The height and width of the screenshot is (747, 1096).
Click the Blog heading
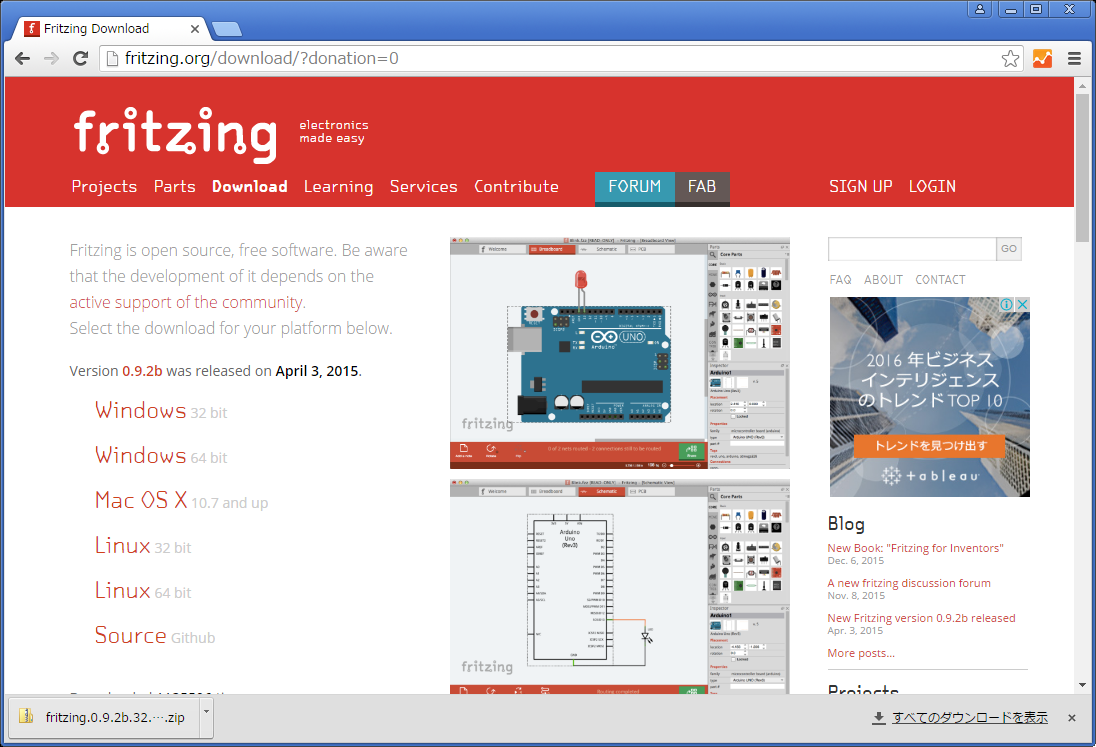pos(846,524)
